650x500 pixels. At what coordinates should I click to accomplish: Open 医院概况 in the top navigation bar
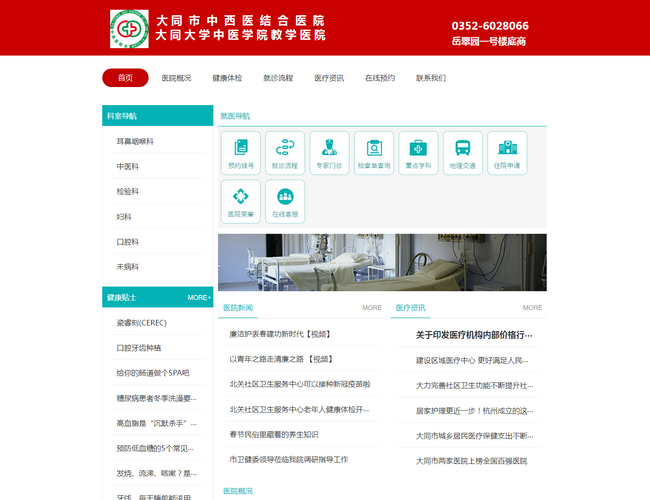176,78
